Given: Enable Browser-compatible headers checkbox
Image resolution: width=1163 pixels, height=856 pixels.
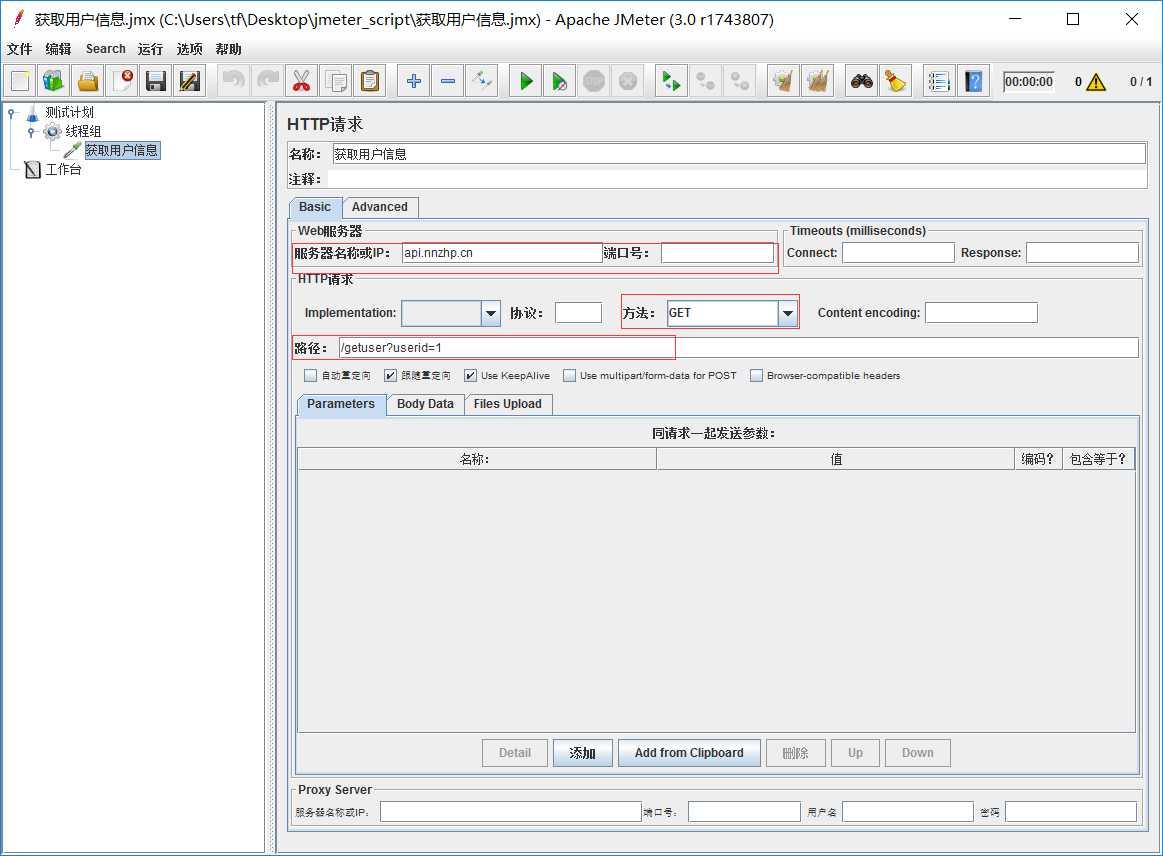Looking at the screenshot, I should (x=757, y=375).
